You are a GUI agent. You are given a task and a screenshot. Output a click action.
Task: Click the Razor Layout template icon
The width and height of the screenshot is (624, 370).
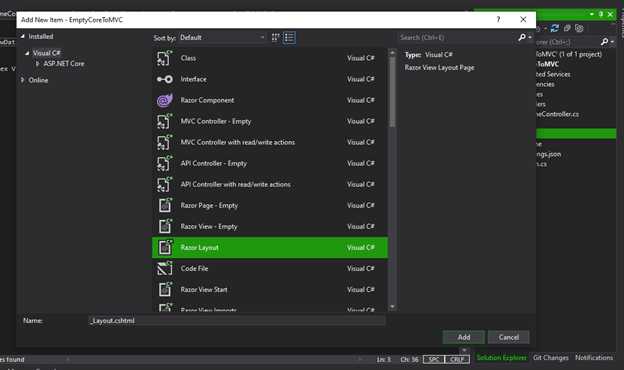click(165, 247)
